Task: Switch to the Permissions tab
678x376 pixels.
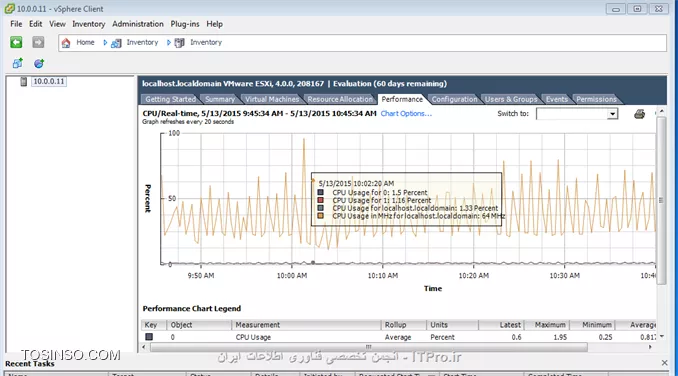Action: [596, 99]
